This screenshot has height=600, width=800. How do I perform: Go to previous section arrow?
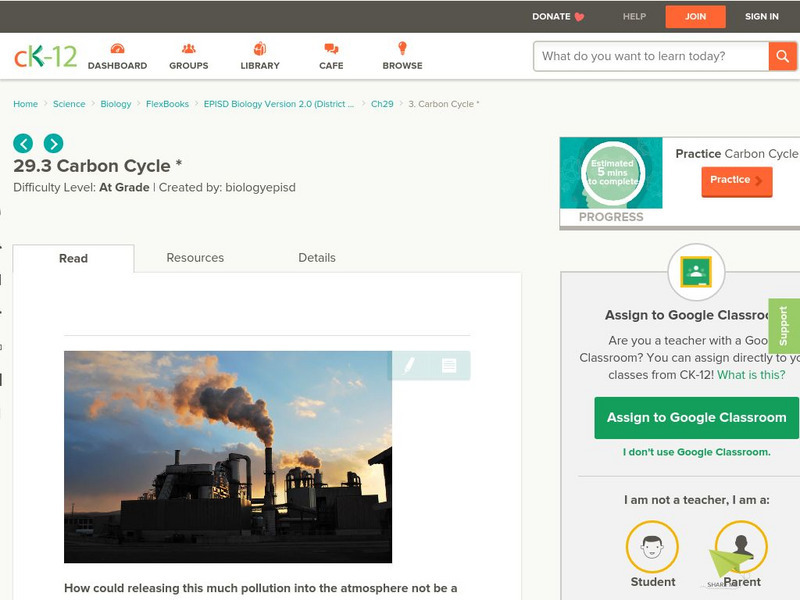pos(23,143)
